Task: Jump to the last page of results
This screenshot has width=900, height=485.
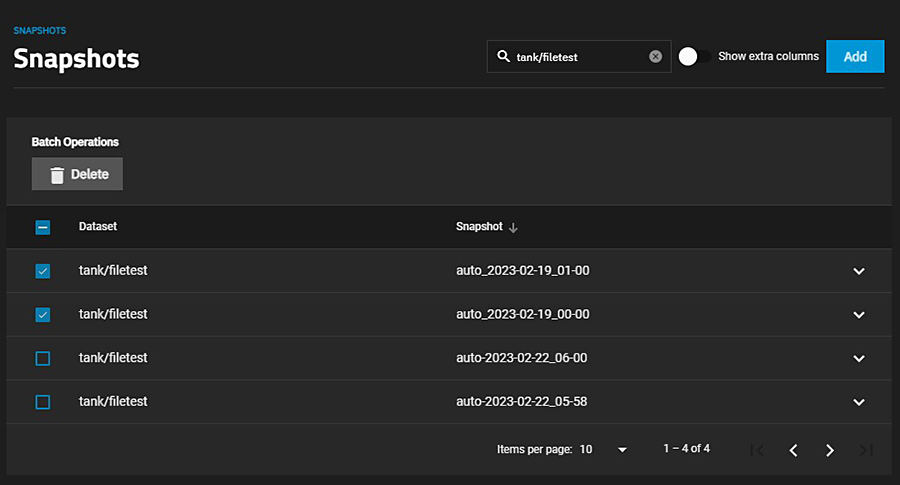Action: click(866, 450)
